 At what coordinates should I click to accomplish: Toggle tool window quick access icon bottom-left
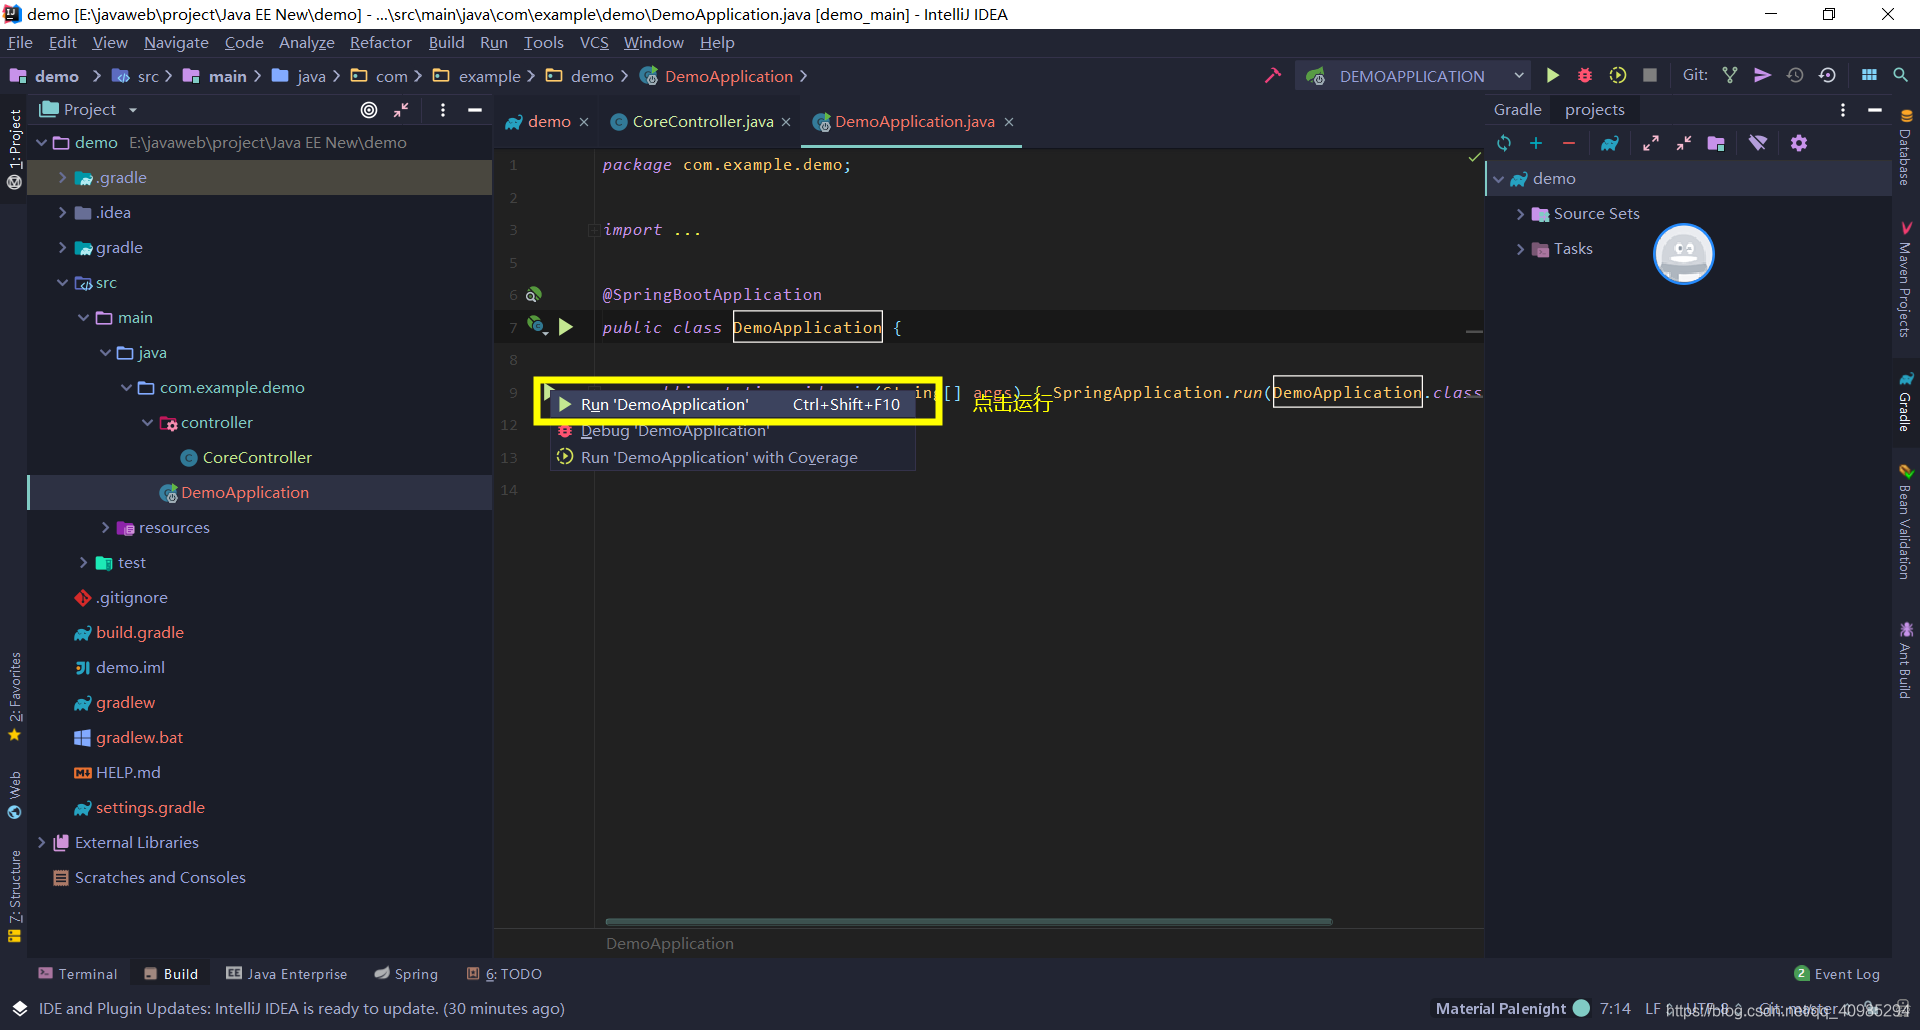[x=19, y=1008]
